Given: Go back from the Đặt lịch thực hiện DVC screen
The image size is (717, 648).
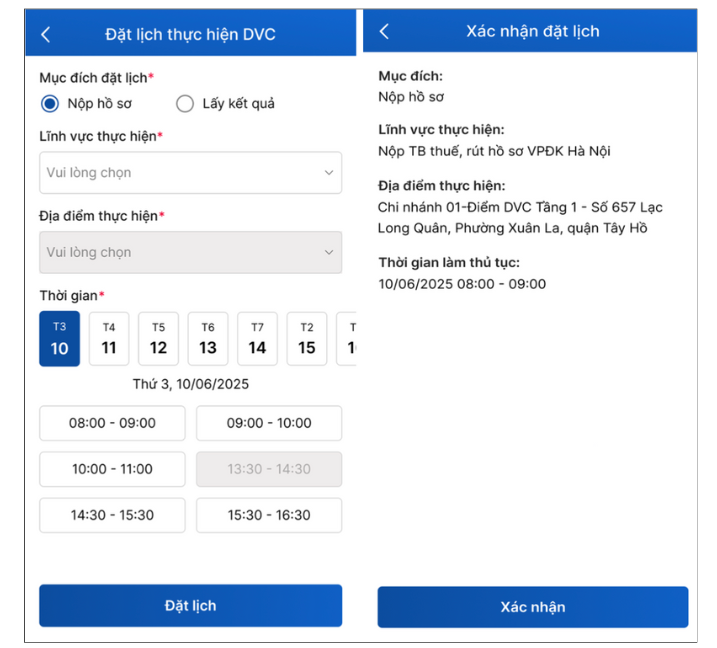Looking at the screenshot, I should coord(46,34).
